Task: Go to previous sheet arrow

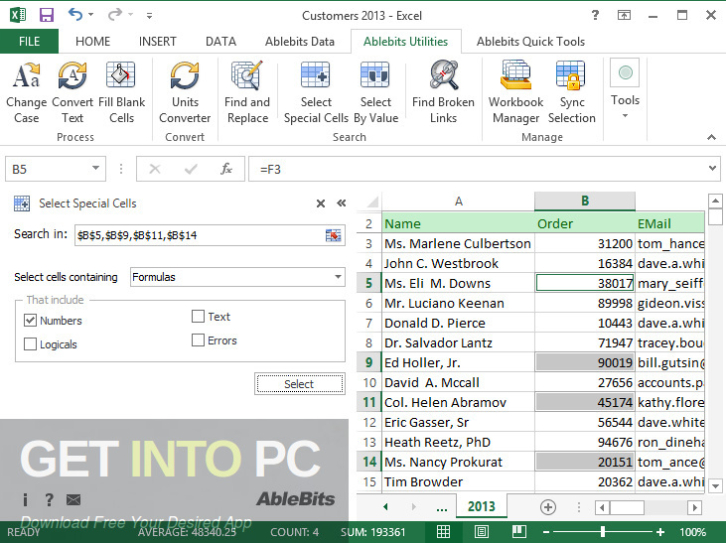Action: point(385,507)
